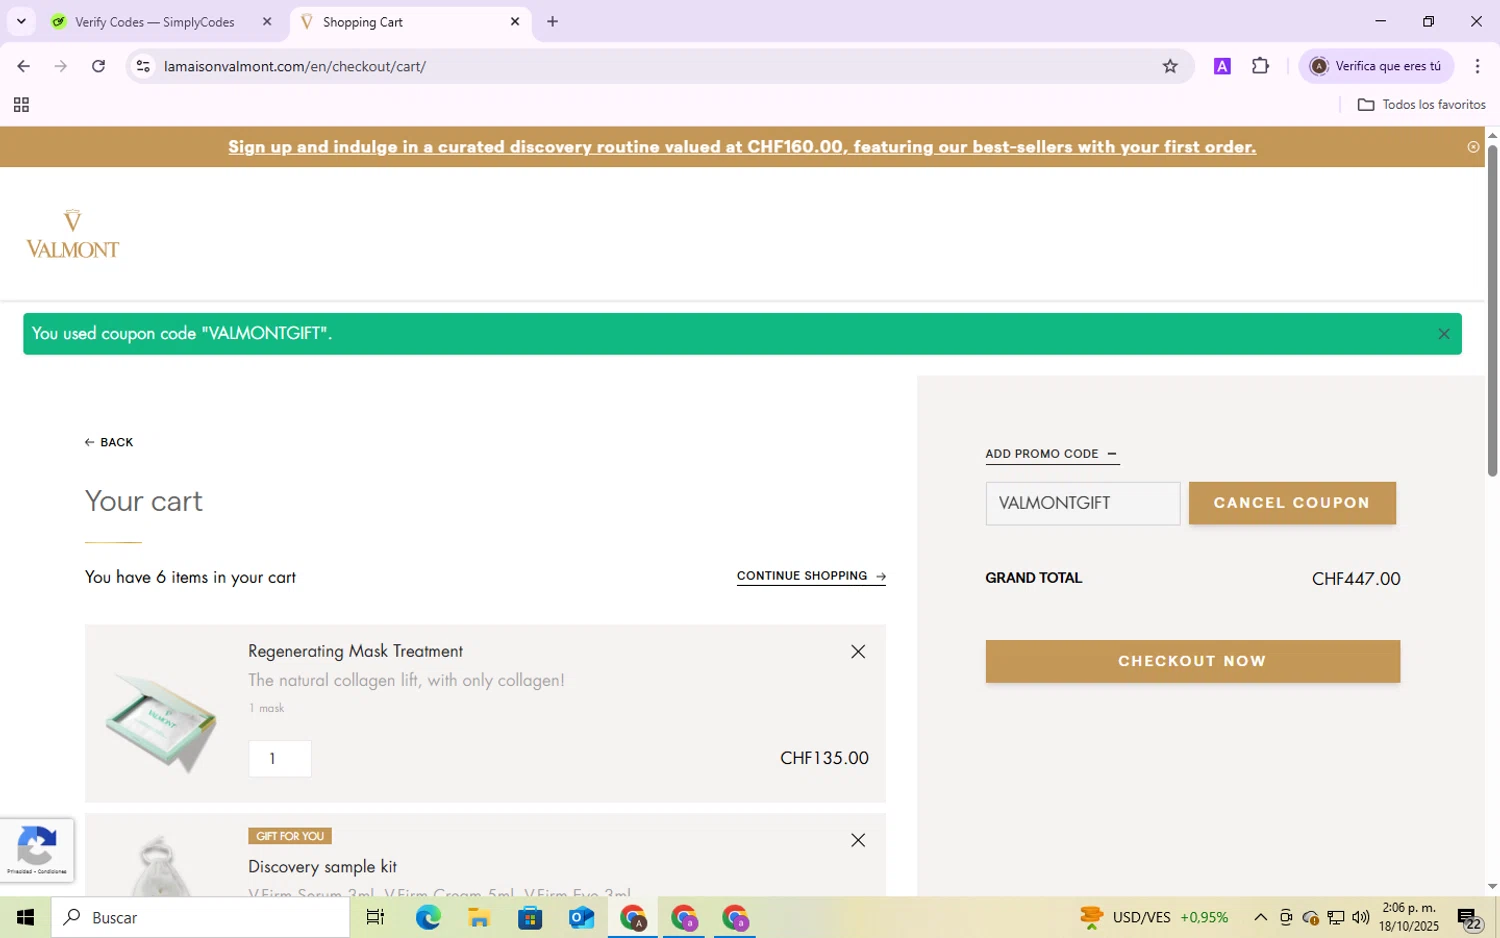Open Regenerating Mask Treatment product title
Image resolution: width=1500 pixels, height=938 pixels.
tap(355, 651)
